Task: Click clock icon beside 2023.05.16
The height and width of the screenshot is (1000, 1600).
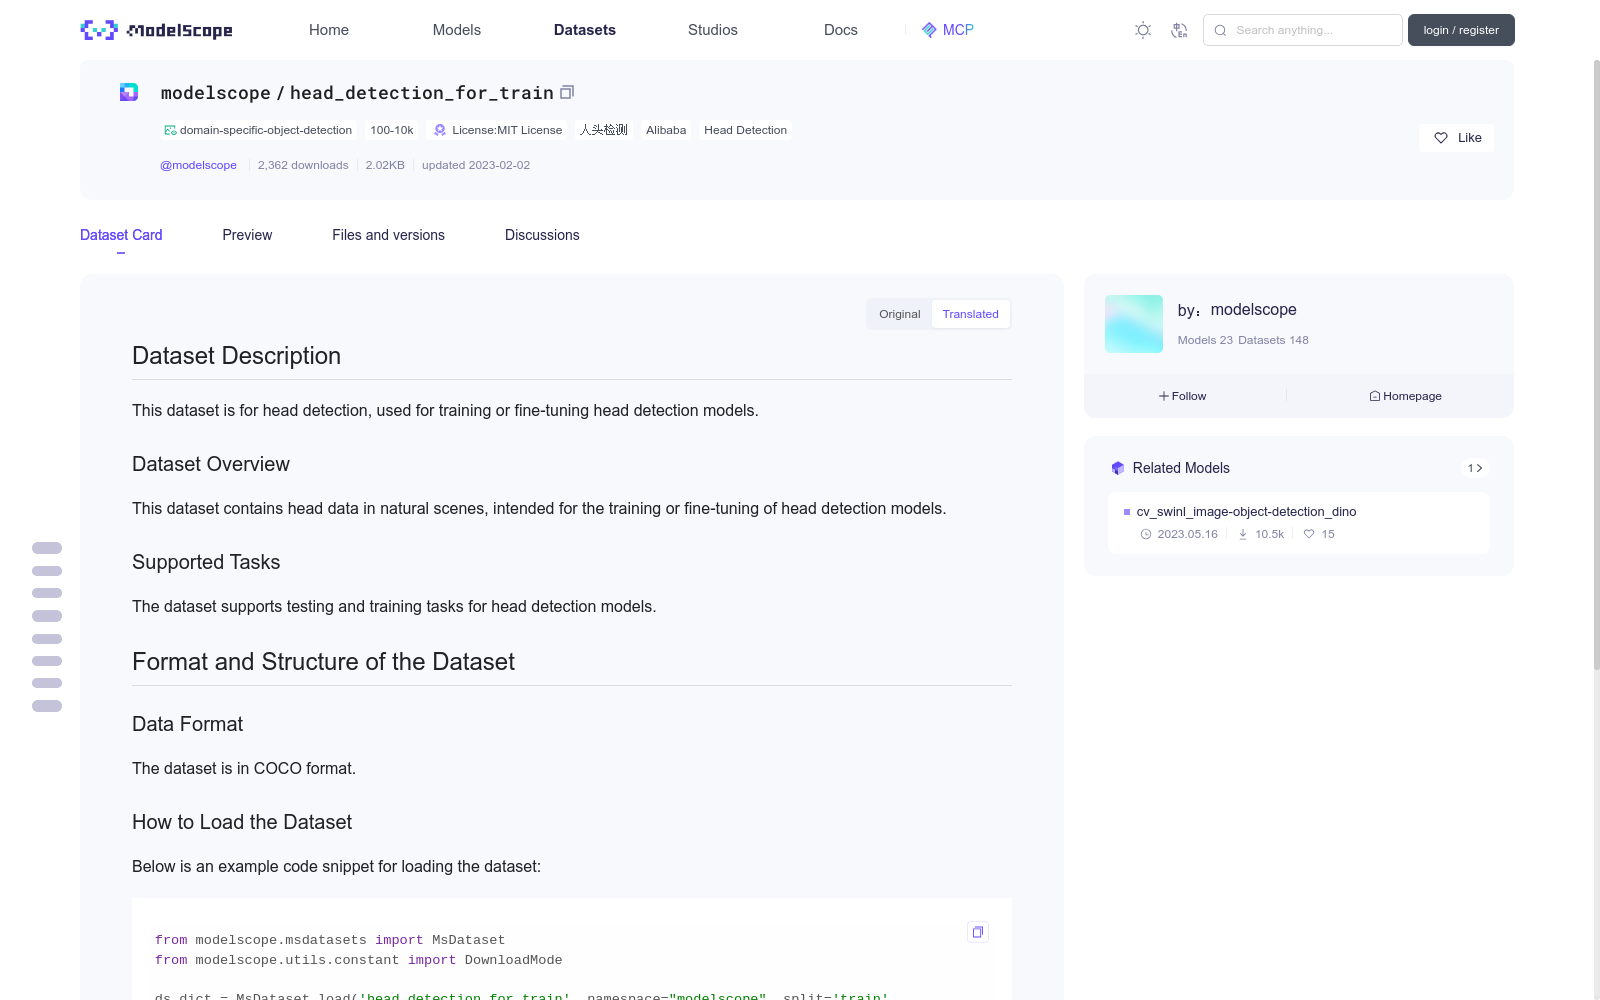Action: coord(1146,534)
